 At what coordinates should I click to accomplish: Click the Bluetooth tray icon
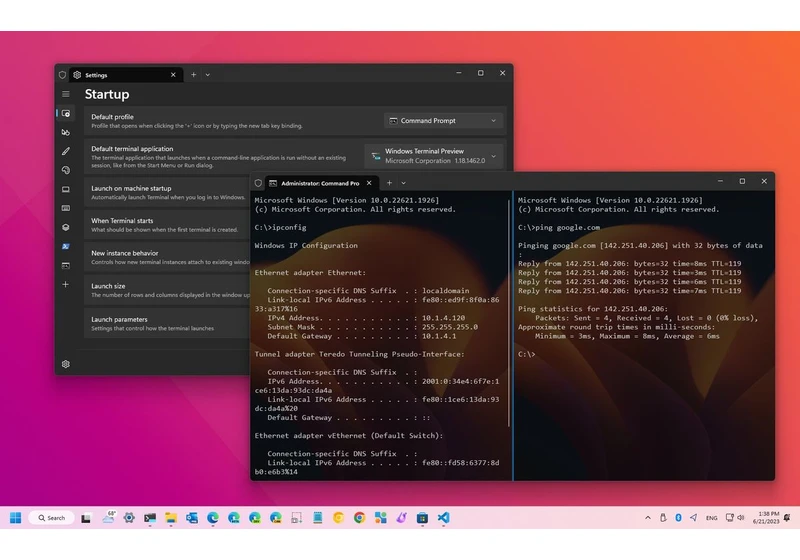(678, 518)
